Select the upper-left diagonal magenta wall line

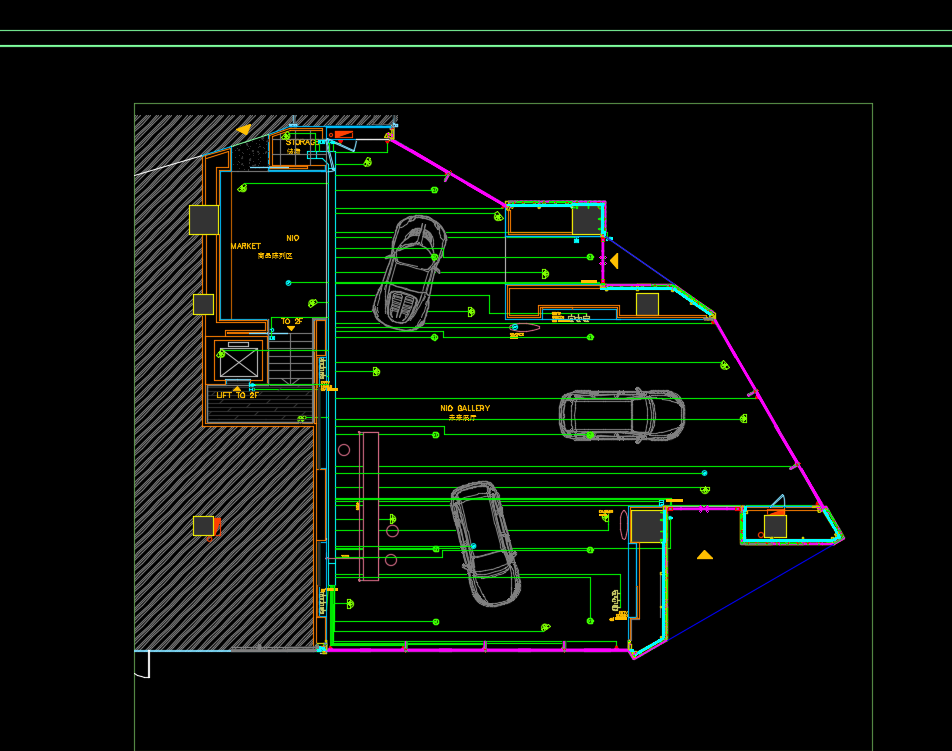[x=447, y=172]
